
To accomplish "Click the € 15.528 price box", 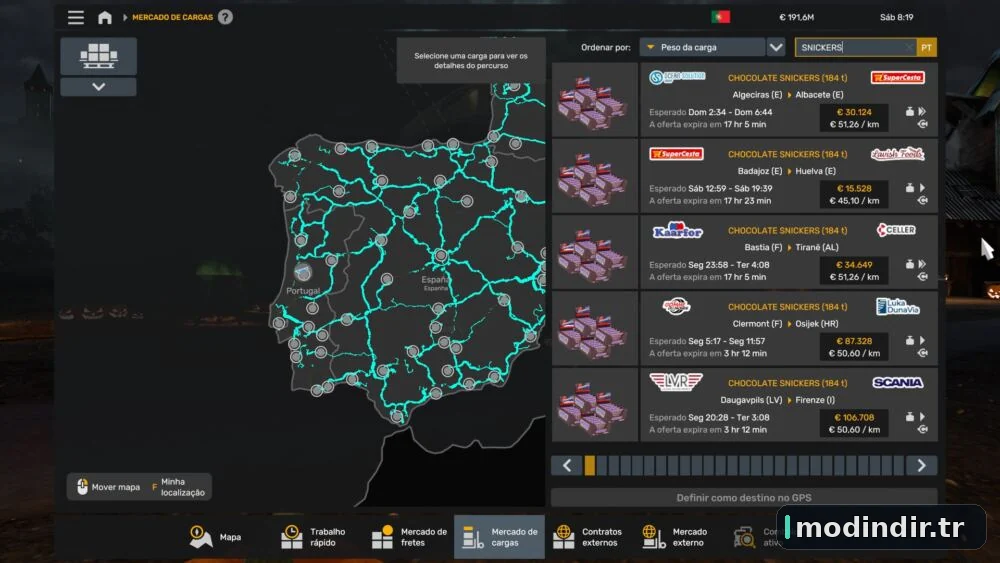I will pyautogui.click(x=854, y=194).
